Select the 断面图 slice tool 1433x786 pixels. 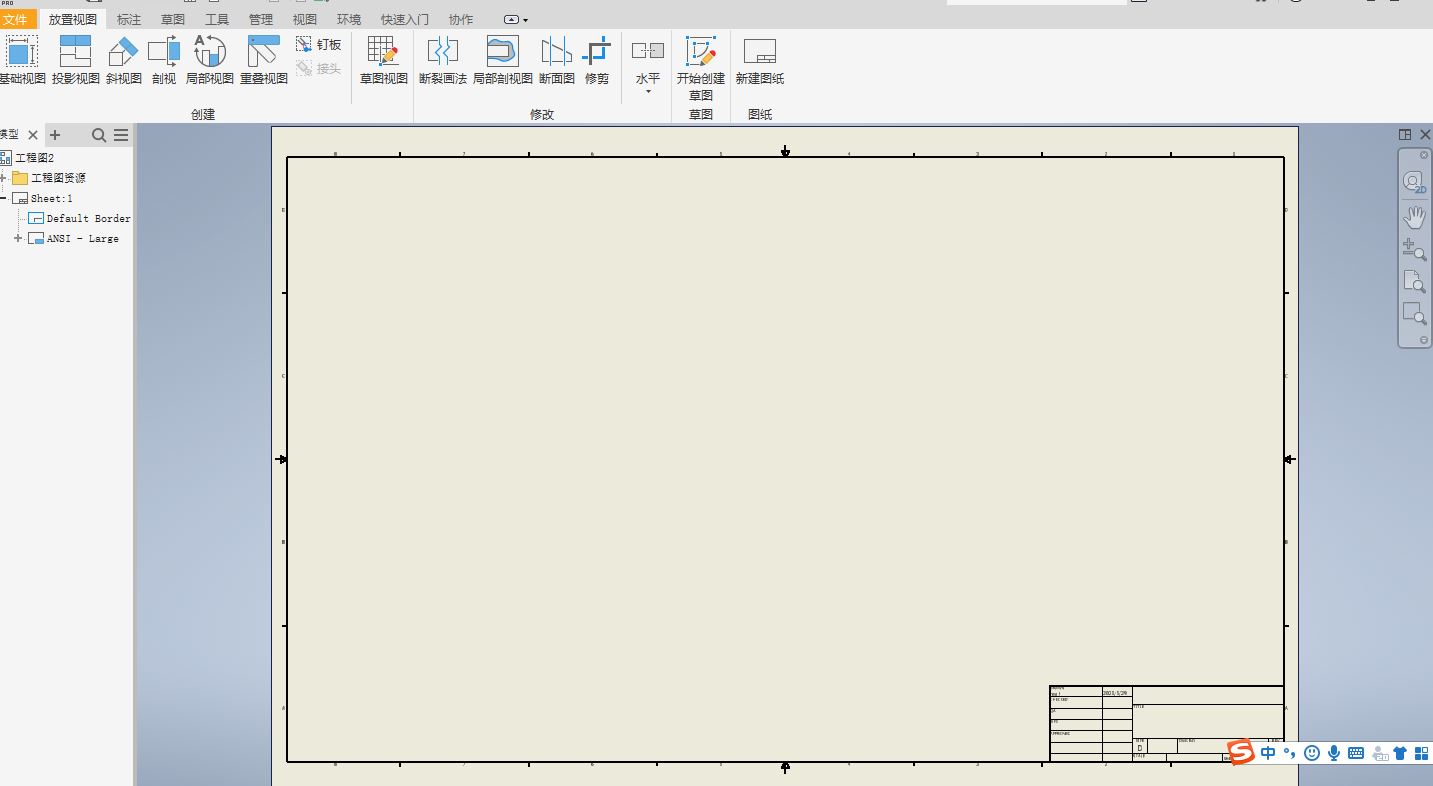[557, 59]
